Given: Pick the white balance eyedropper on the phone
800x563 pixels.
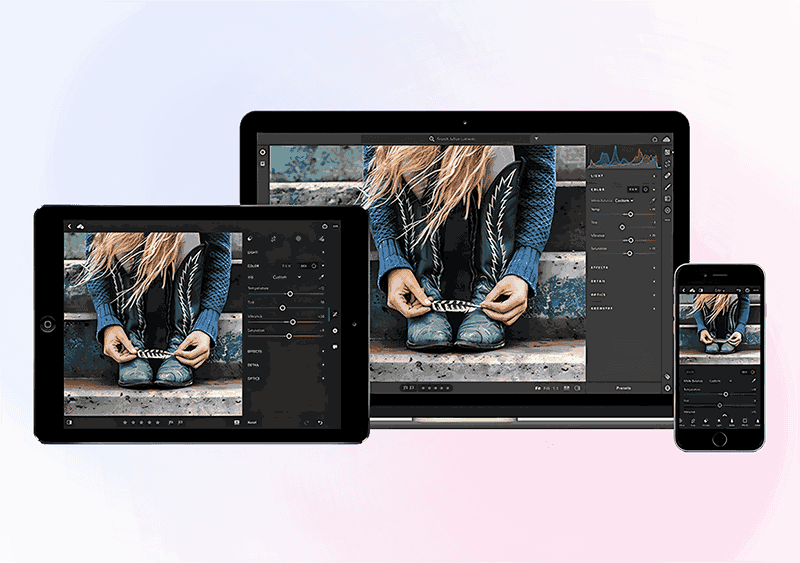Looking at the screenshot, I should 754,380.
